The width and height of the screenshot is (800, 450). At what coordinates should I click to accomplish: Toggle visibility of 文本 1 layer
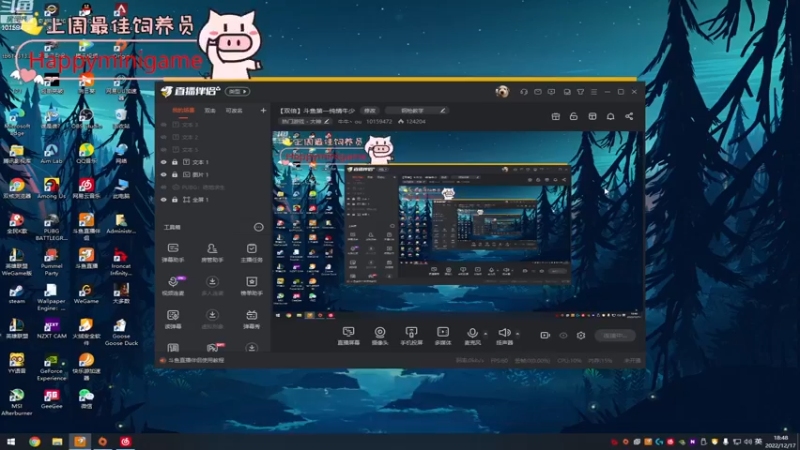(x=164, y=162)
